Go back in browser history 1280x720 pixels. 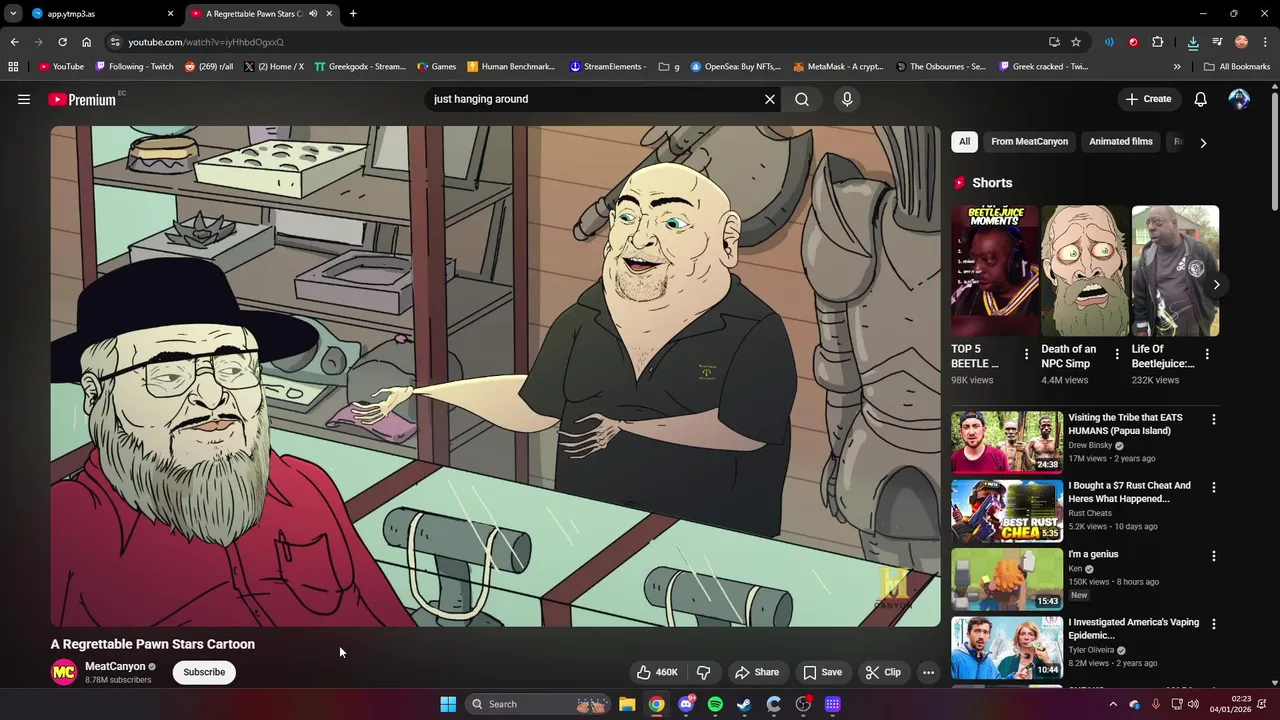pyautogui.click(x=14, y=42)
